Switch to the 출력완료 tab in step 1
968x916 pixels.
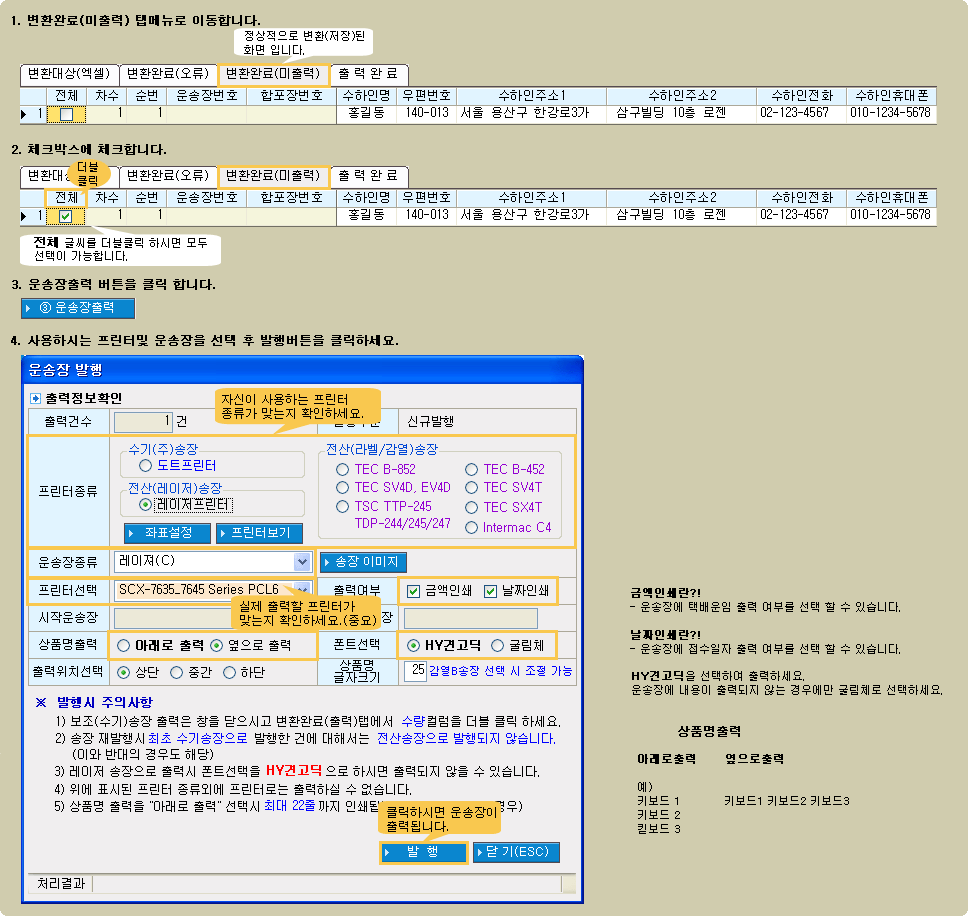pyautogui.click(x=368, y=73)
